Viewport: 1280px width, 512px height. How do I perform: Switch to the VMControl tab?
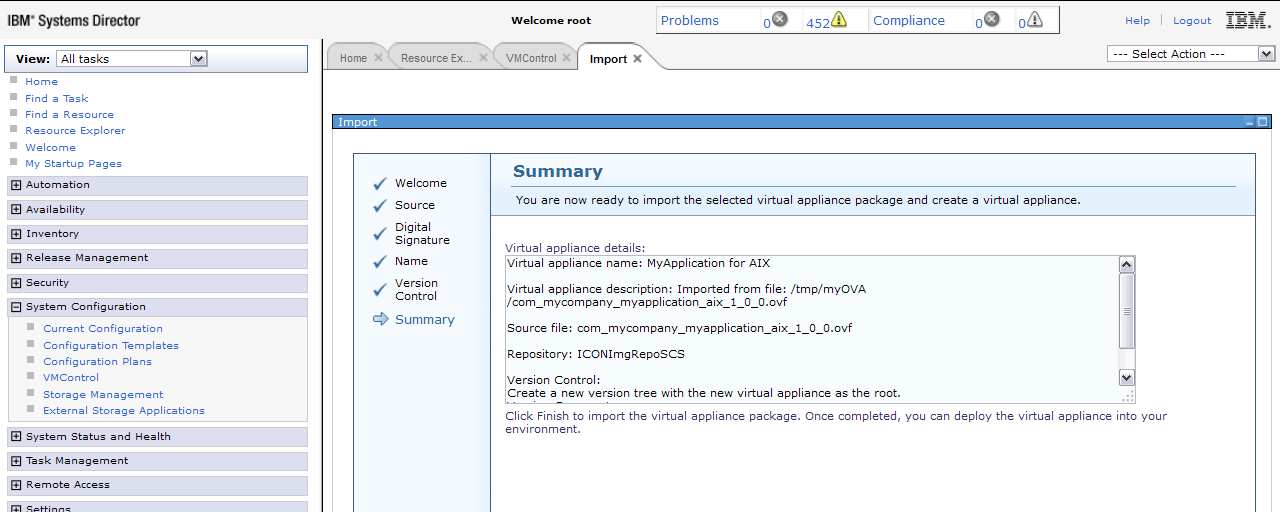(531, 58)
